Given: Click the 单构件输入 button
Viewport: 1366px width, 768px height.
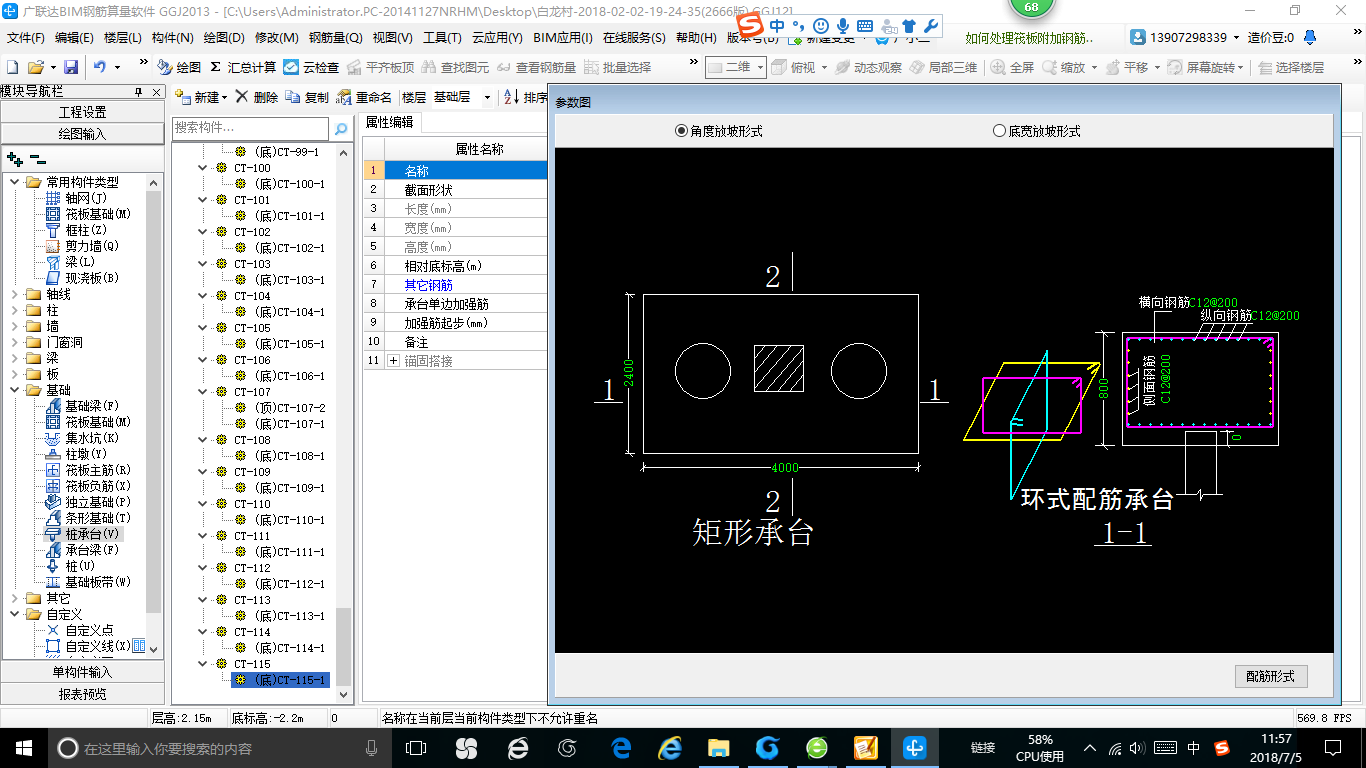Looking at the screenshot, I should 82,672.
